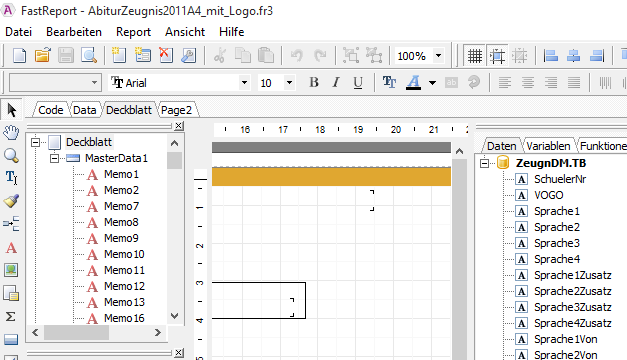This screenshot has height=360, width=627.
Task: Select the Zoom magnifier tool
Action: (12, 155)
